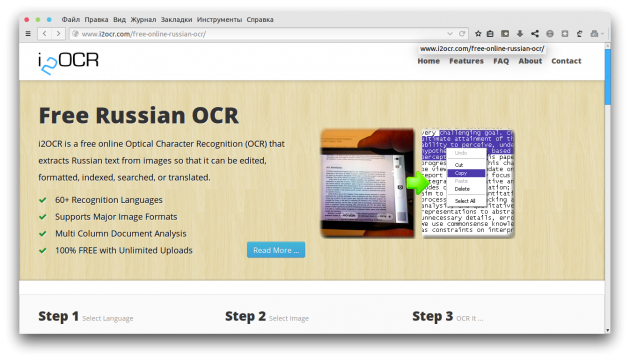Open the Инструменты menu
The width and height of the screenshot is (630, 360).
[x=219, y=19]
